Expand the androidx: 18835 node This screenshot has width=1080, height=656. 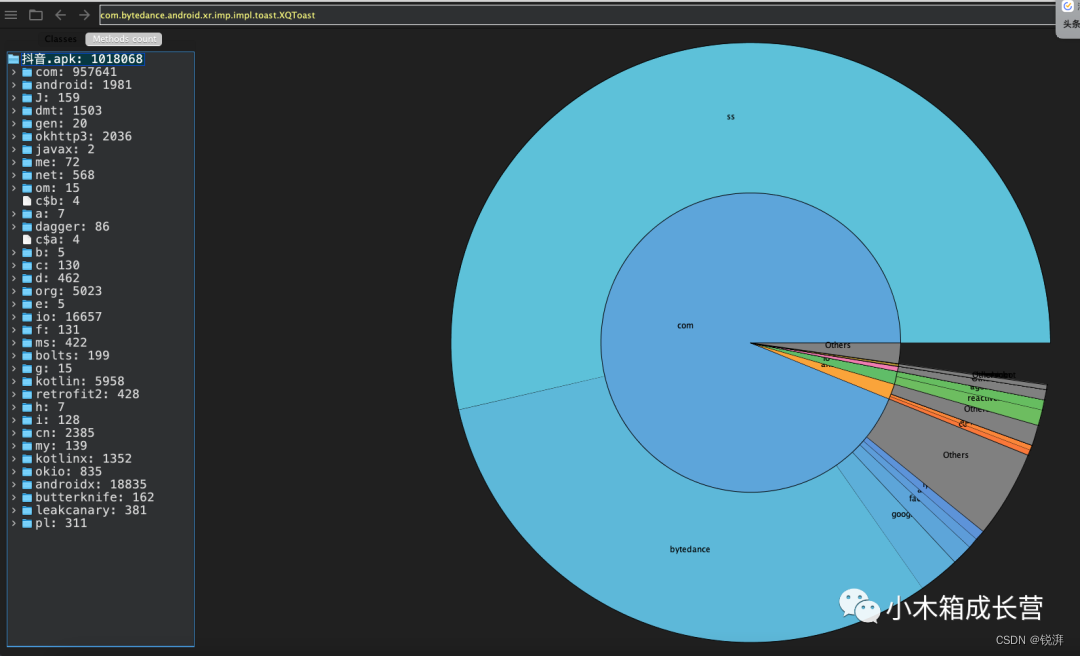[13, 485]
